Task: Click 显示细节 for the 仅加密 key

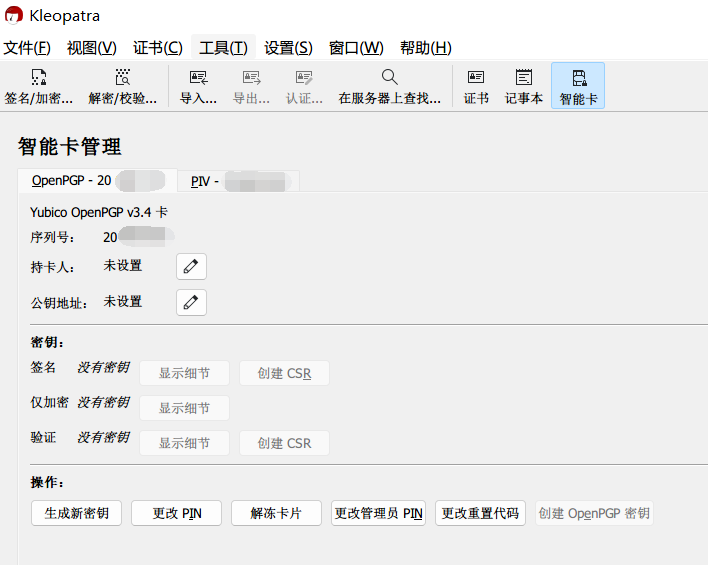Action: (x=184, y=408)
